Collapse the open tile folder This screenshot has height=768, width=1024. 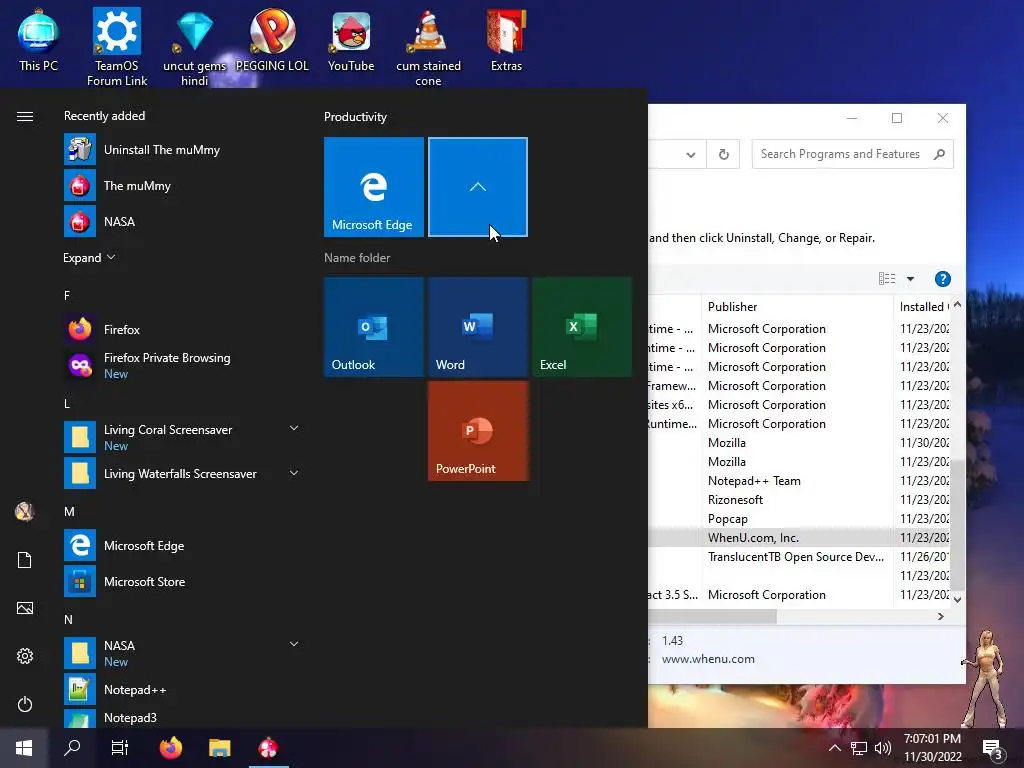pos(478,187)
